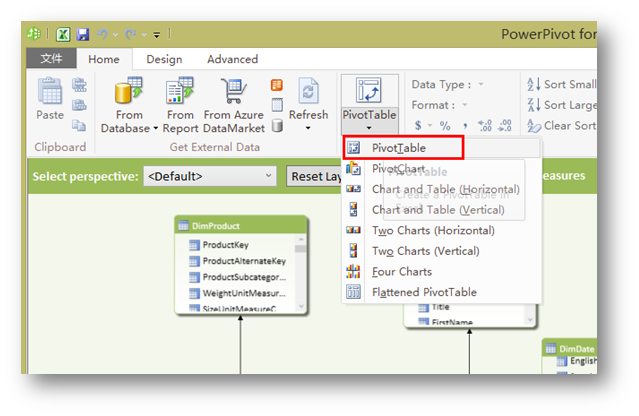
Task: Click the PivotTable ribbon button icon
Action: coord(369,90)
